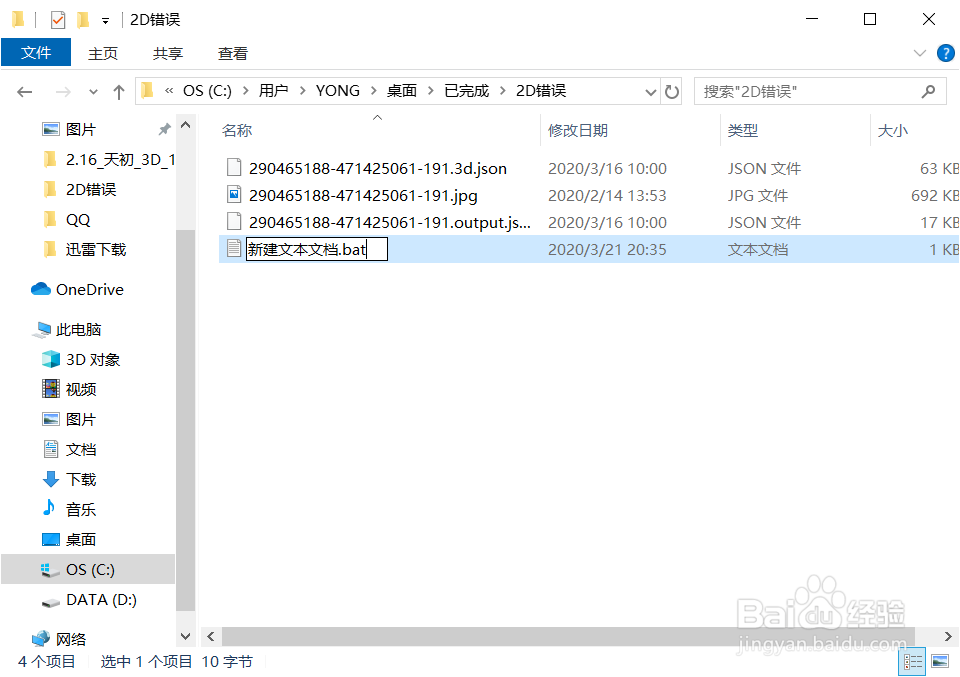Go forward with the forward arrow

click(62, 92)
